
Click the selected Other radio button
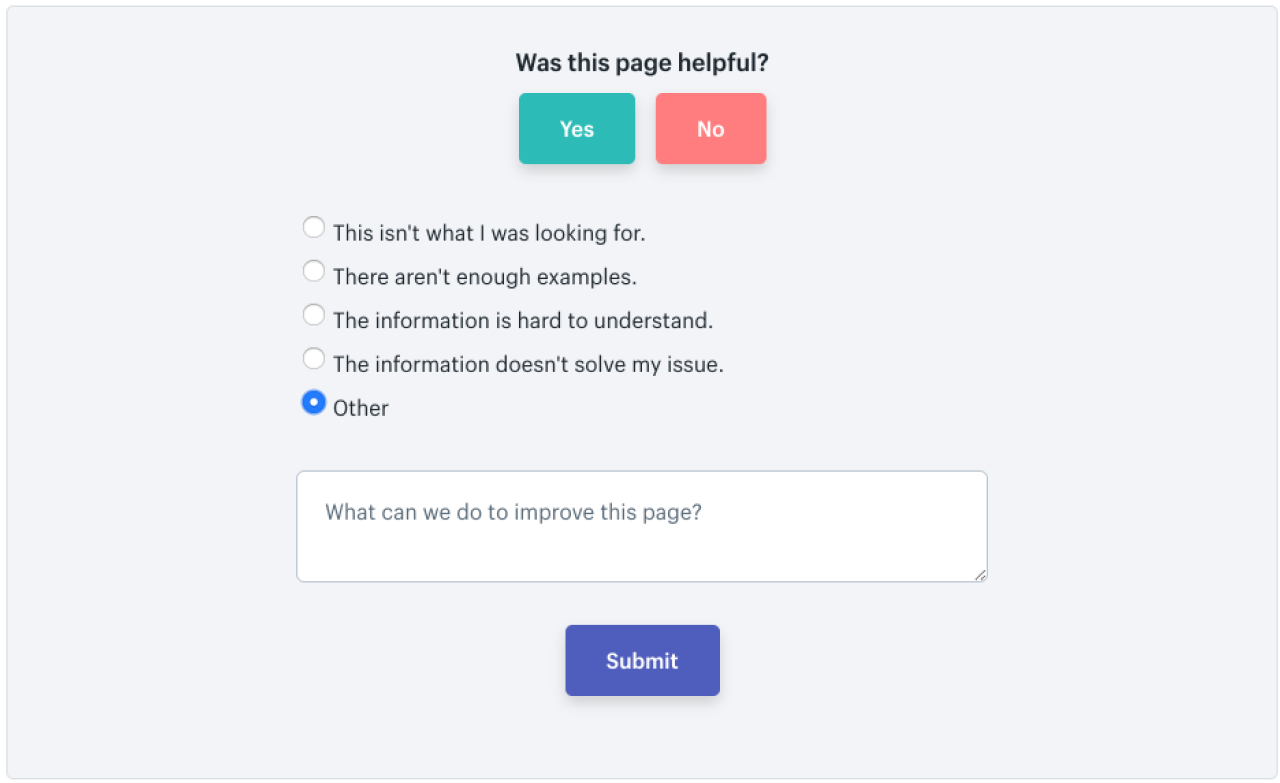click(314, 402)
